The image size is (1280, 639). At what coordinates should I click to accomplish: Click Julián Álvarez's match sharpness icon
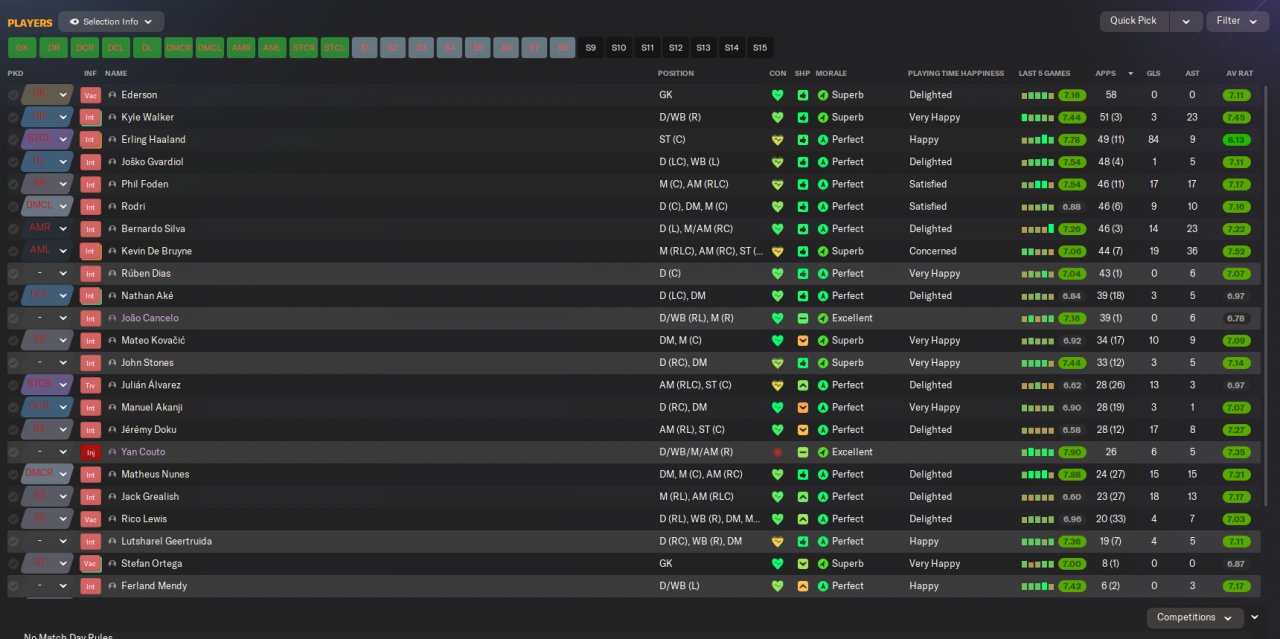pyautogui.click(x=802, y=385)
